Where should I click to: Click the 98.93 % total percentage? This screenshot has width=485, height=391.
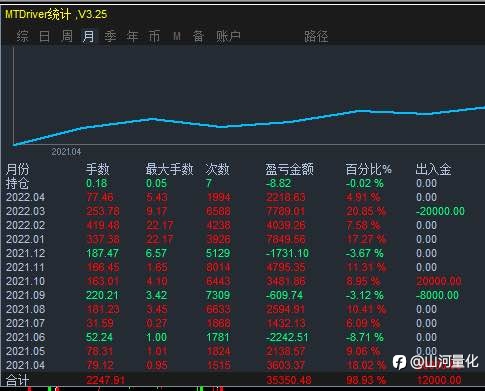click(x=366, y=380)
